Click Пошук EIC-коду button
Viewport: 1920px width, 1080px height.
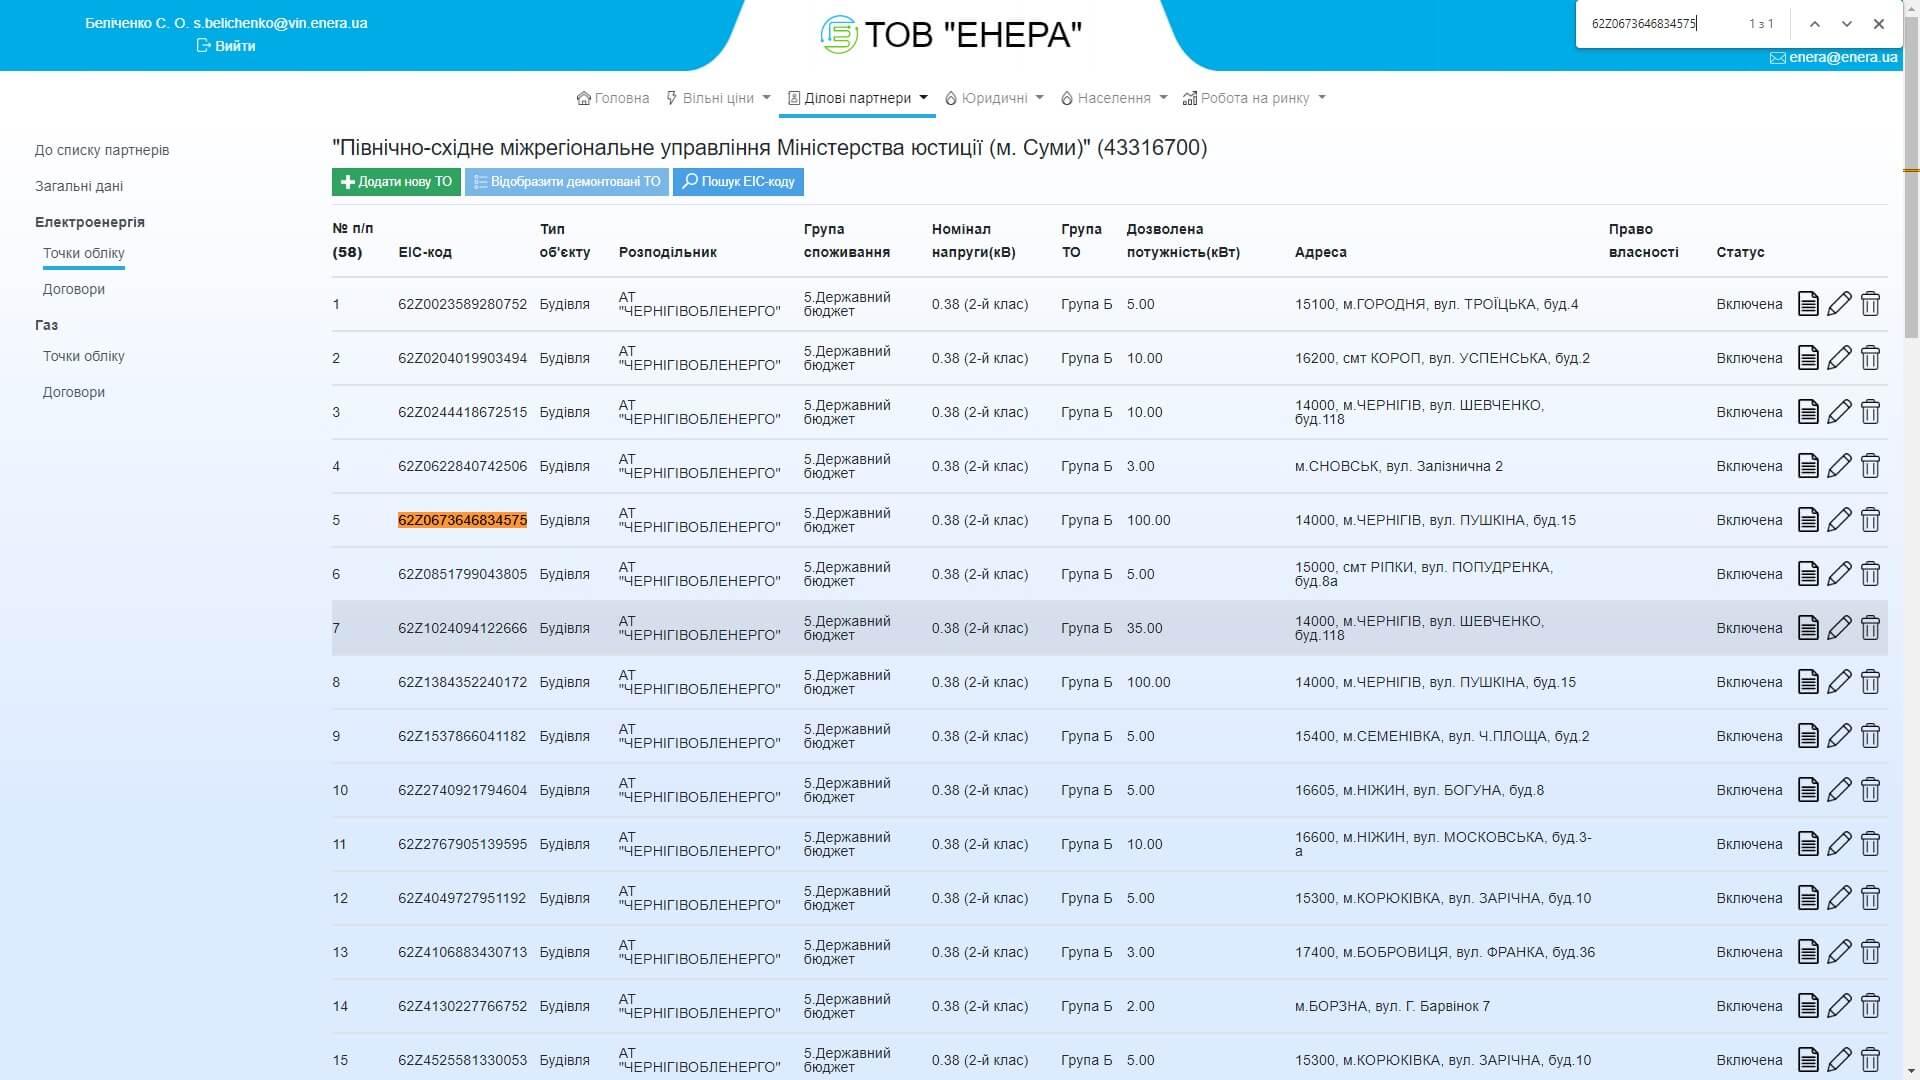pyautogui.click(x=738, y=182)
